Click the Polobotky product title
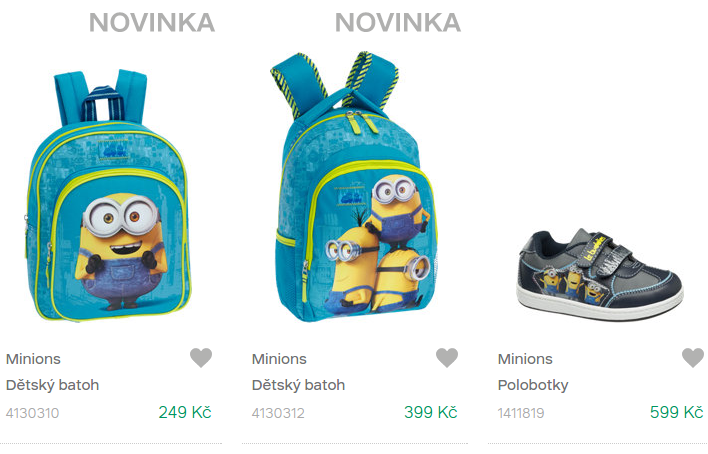Image resolution: width=708 pixels, height=454 pixels. coord(533,385)
